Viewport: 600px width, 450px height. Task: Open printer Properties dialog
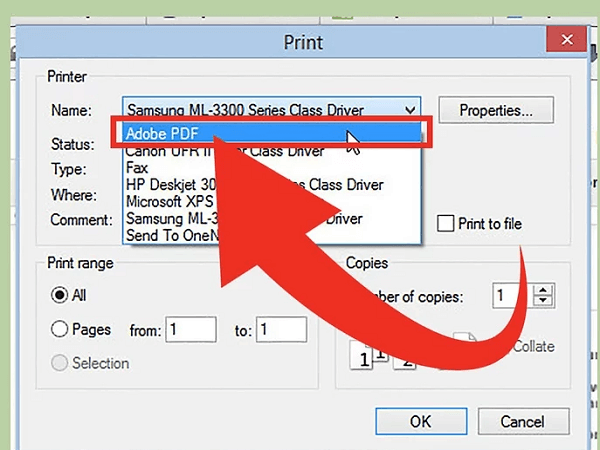pyautogui.click(x=507, y=110)
